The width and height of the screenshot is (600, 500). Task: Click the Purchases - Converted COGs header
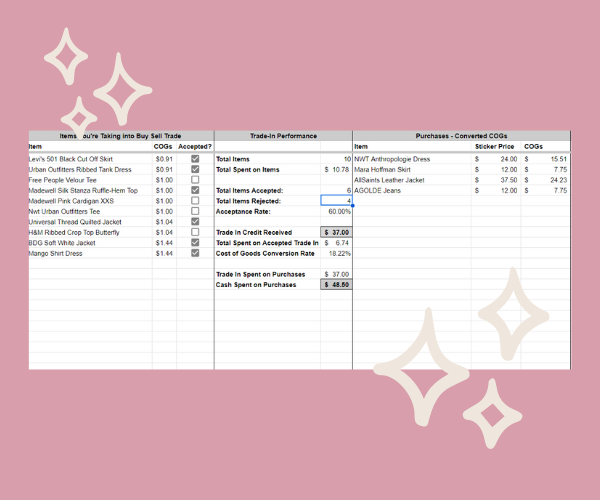click(461, 136)
